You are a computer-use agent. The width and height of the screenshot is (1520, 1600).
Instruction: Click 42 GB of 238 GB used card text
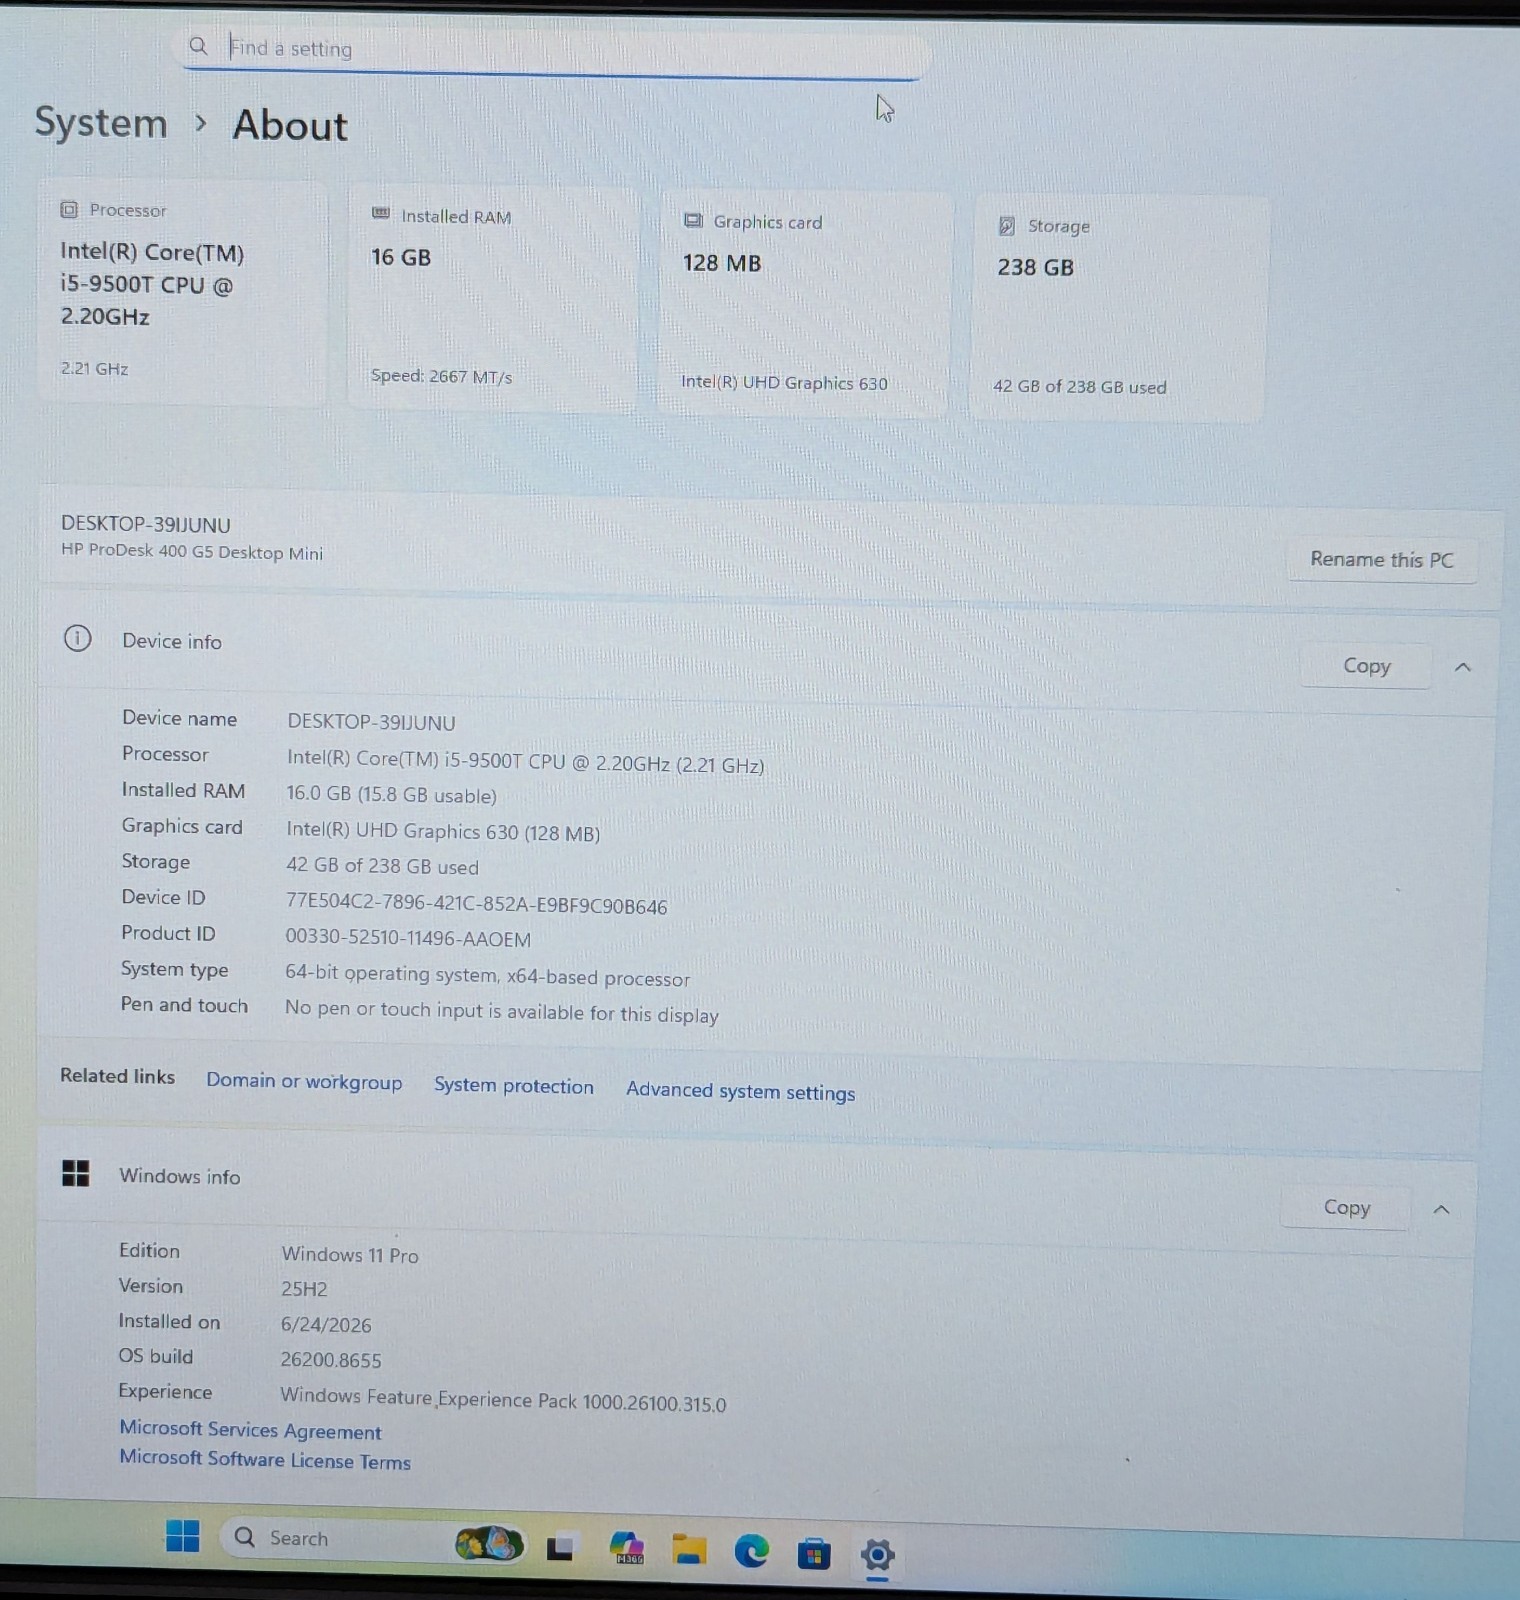[1079, 387]
